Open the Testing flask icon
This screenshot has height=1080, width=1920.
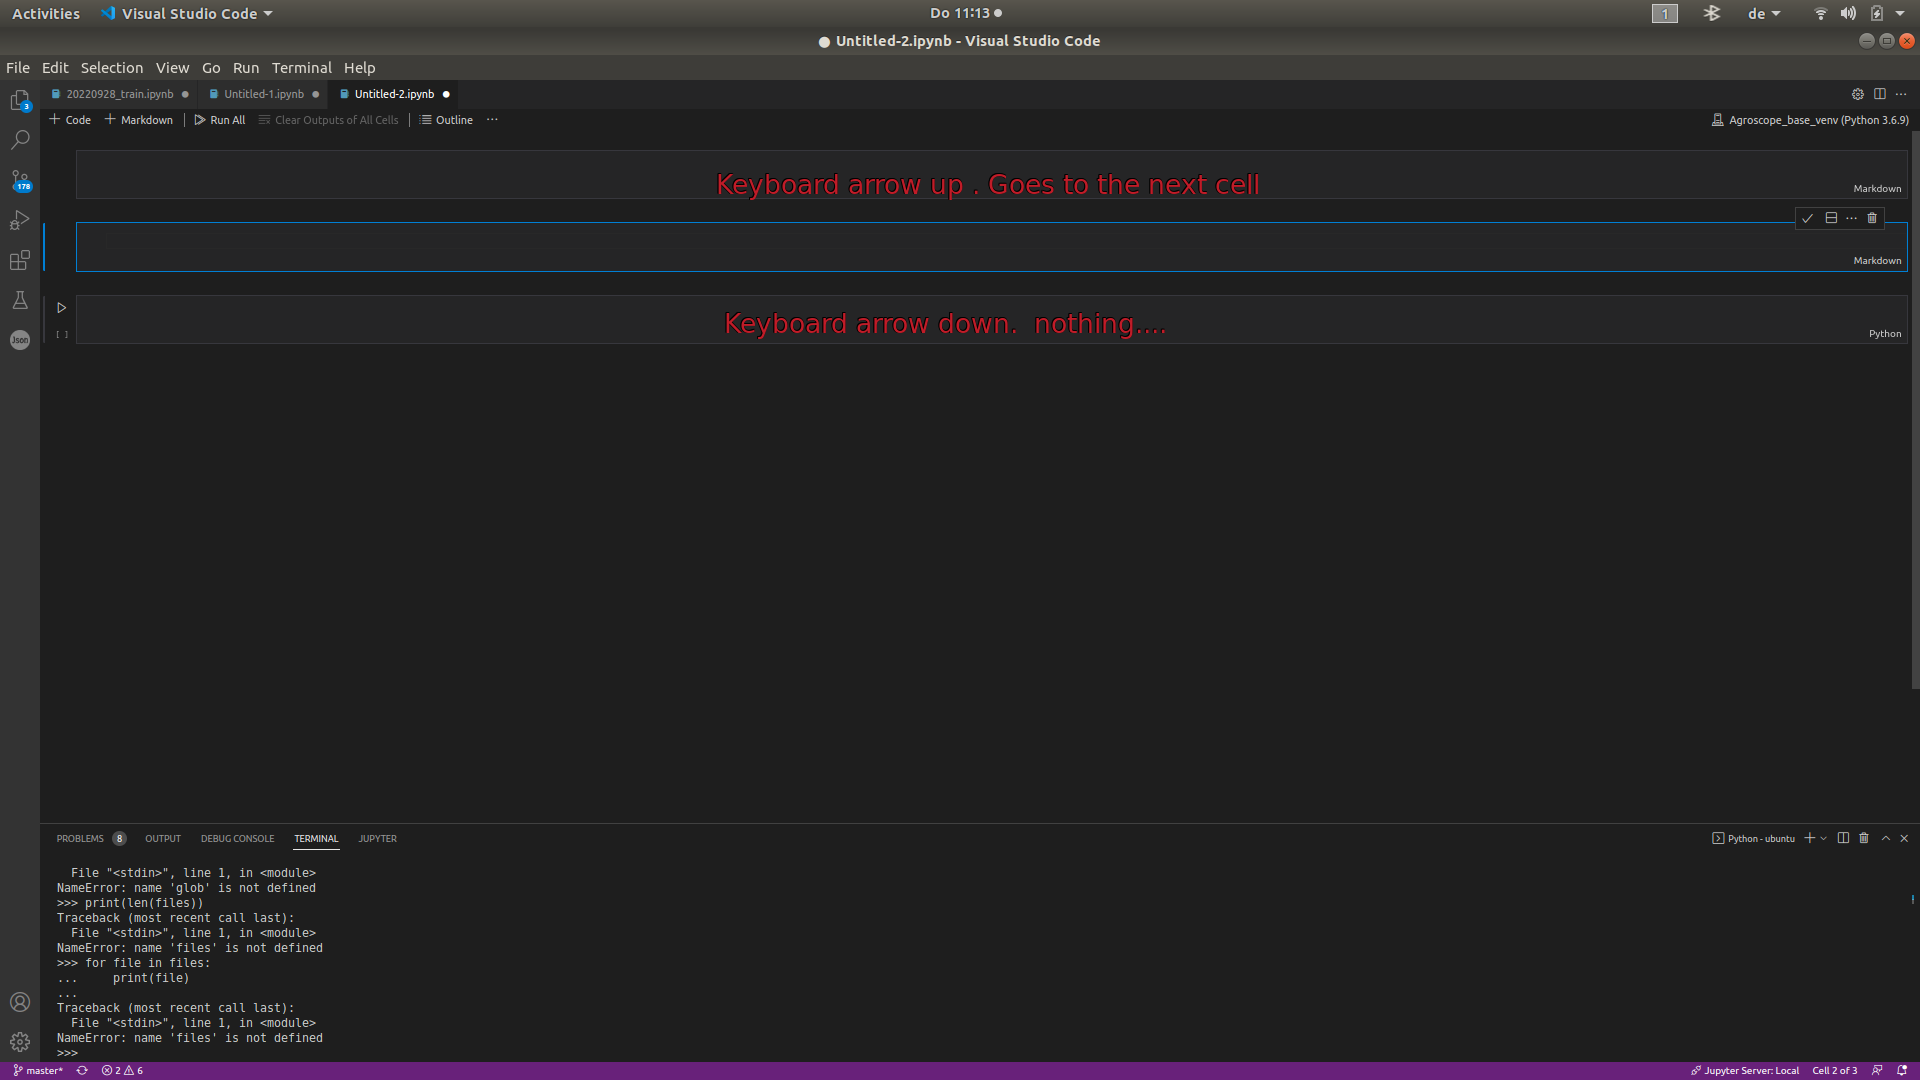point(20,300)
